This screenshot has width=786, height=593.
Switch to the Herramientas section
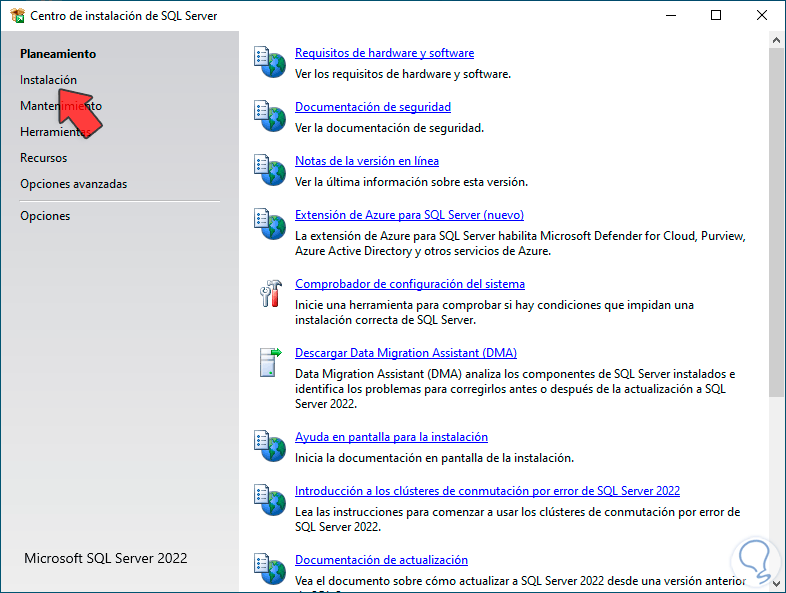(56, 132)
